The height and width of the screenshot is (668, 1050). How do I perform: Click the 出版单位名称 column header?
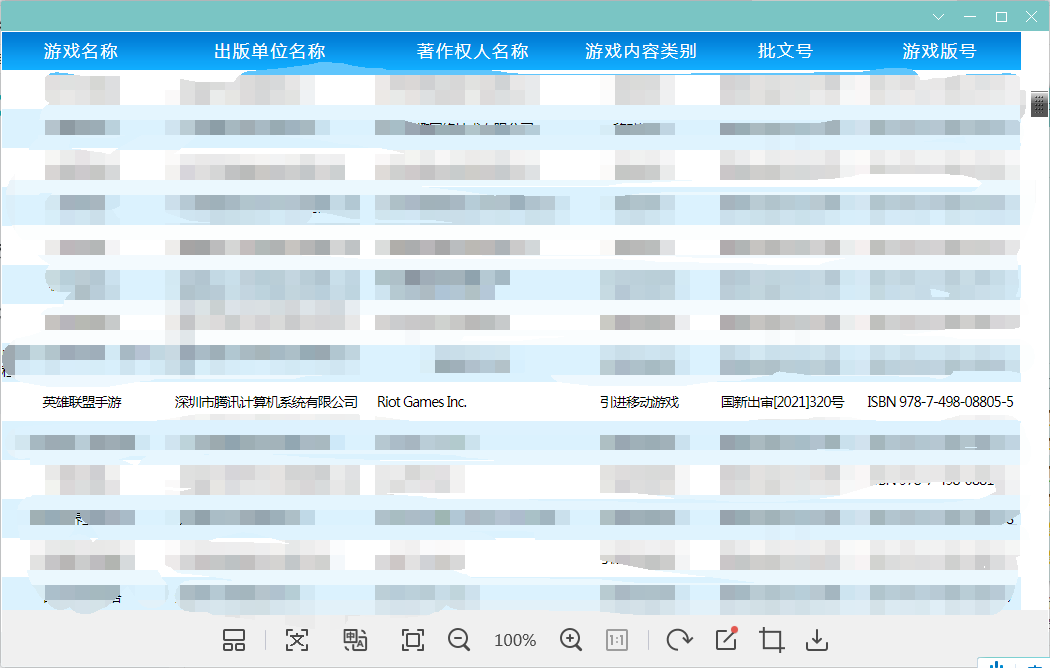pyautogui.click(x=270, y=52)
